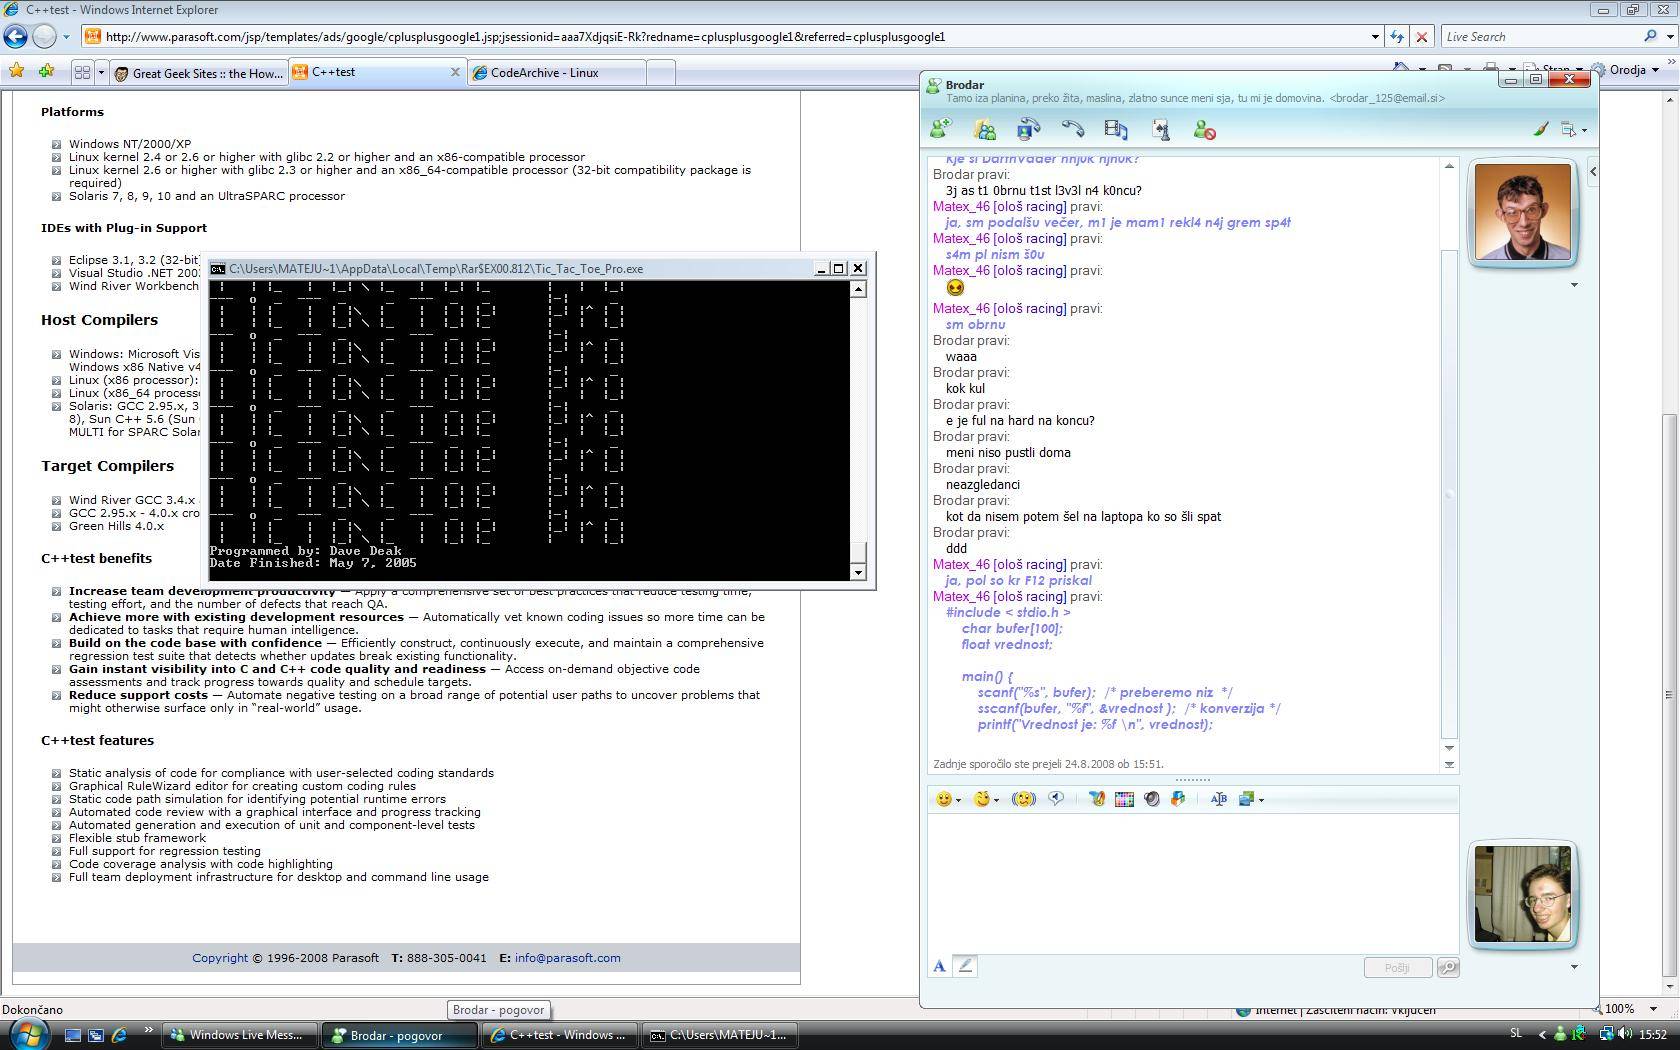Click Show Desktop quick launch icon
The width and height of the screenshot is (1680, 1050).
click(x=73, y=1035)
